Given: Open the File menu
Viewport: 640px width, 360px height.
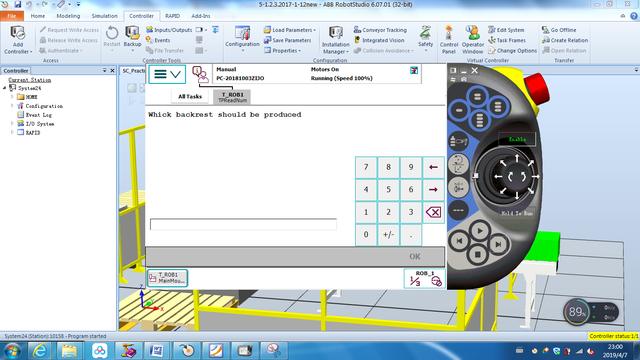Looking at the screenshot, I should pos(12,16).
